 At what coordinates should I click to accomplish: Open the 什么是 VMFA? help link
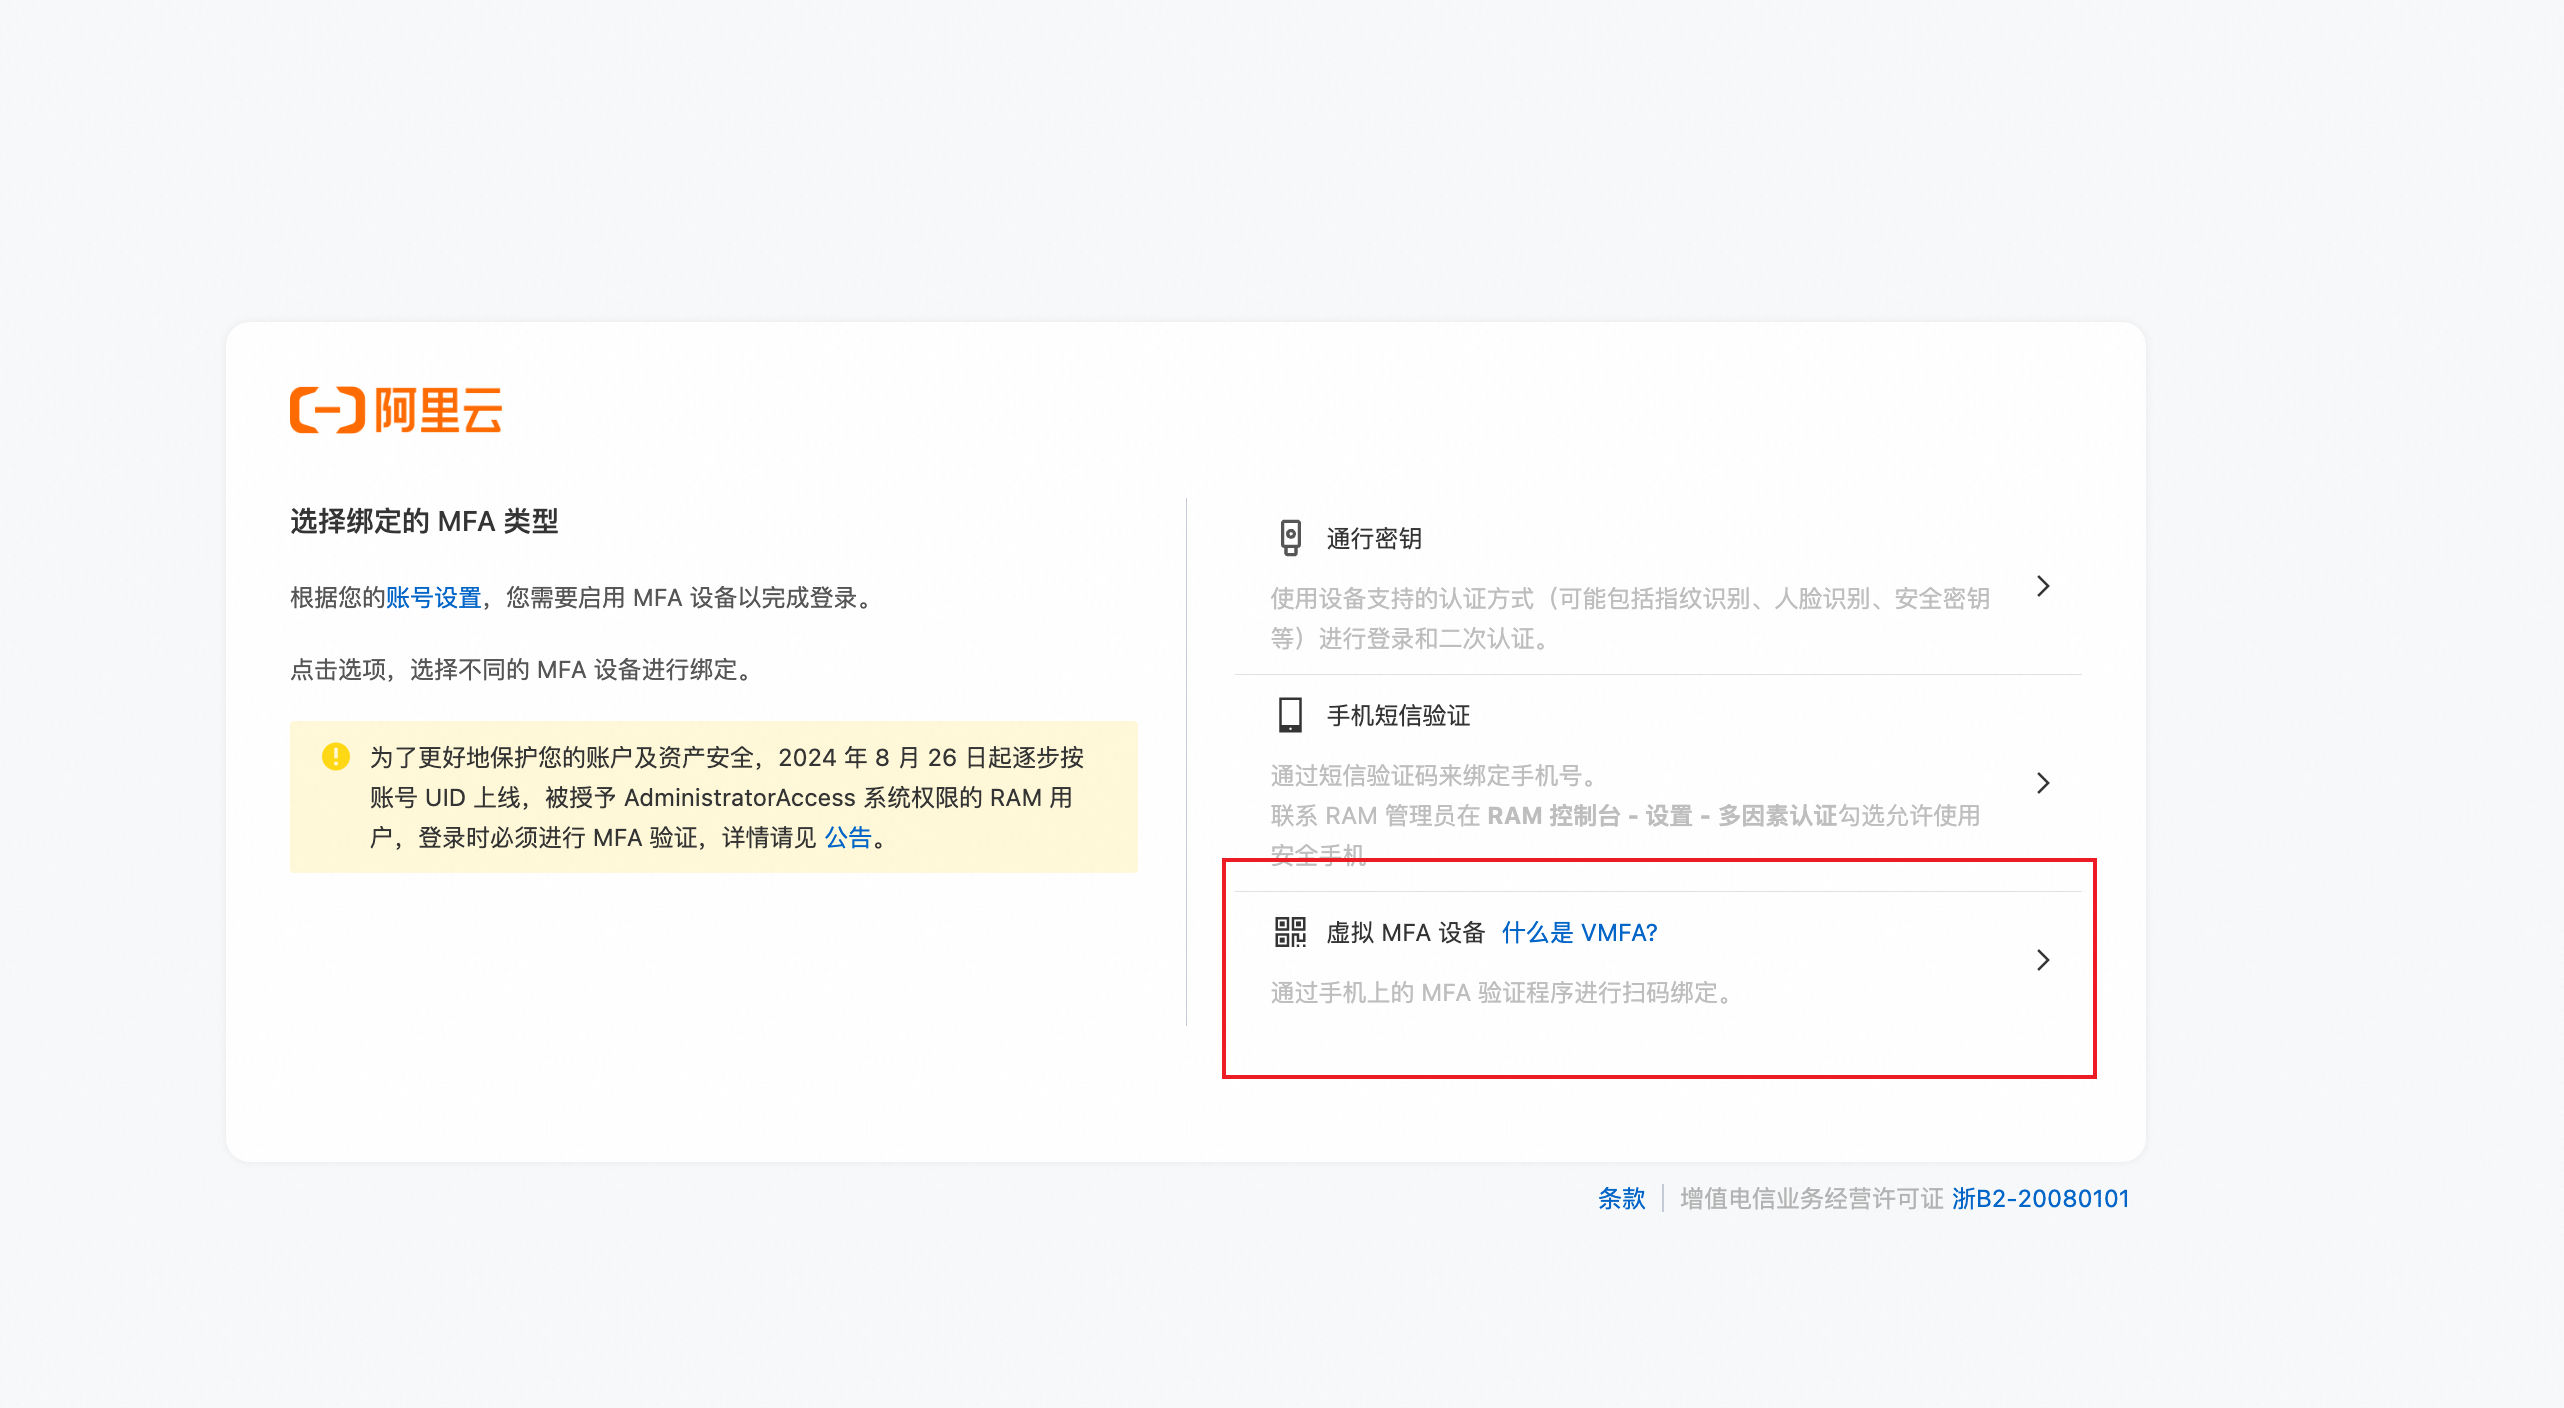click(x=1579, y=933)
